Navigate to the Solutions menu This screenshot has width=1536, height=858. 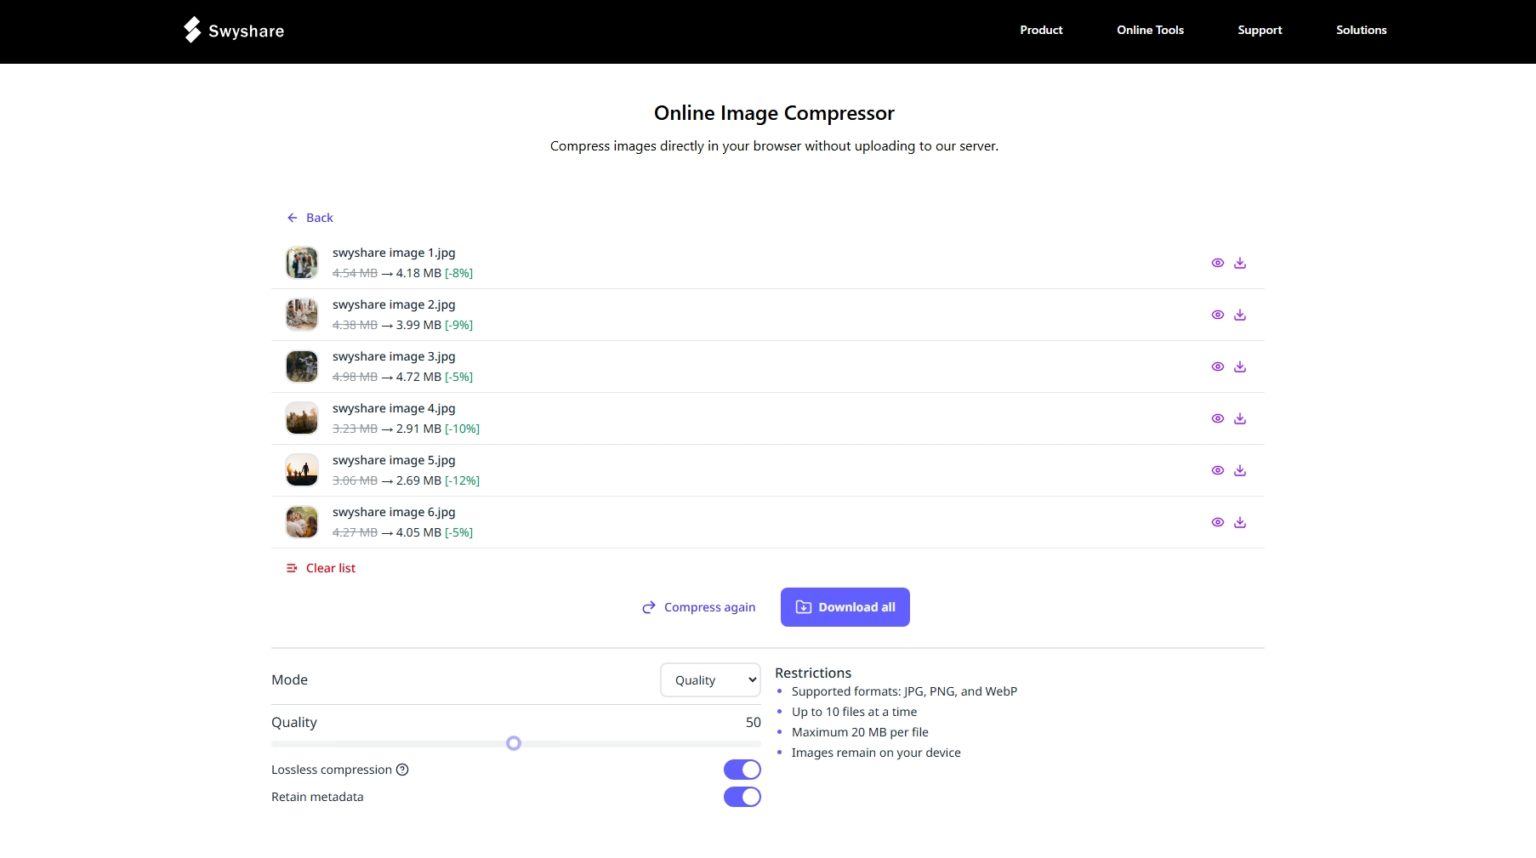click(1361, 30)
